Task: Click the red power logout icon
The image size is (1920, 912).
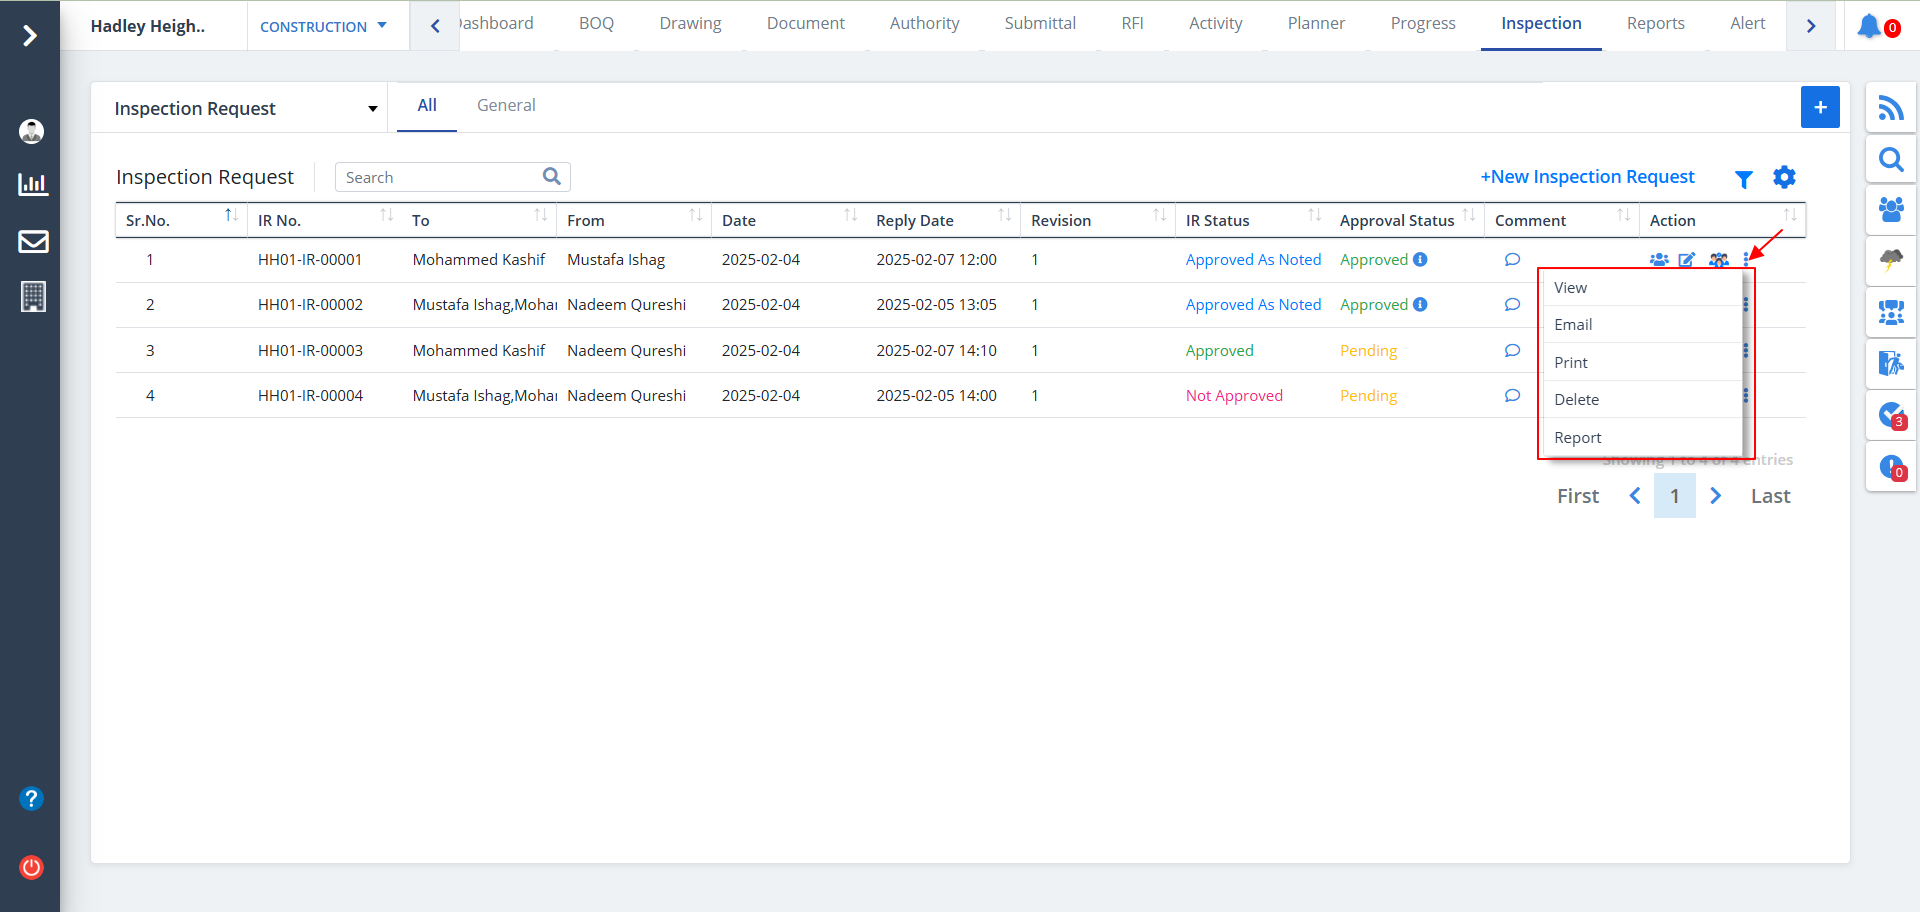Action: 32,867
